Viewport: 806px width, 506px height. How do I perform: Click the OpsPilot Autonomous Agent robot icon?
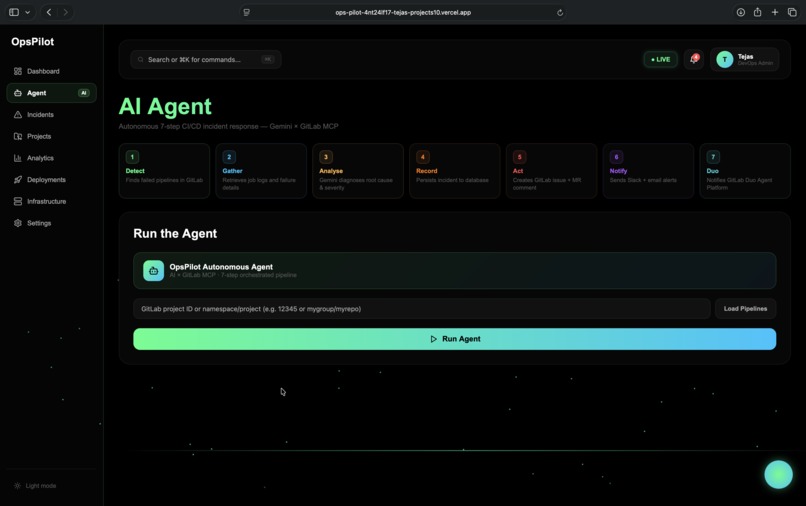(x=153, y=270)
